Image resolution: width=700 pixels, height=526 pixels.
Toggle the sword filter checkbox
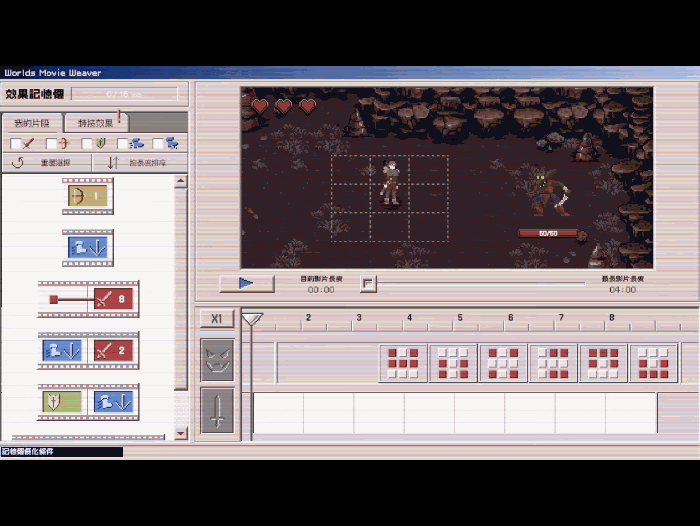17,144
